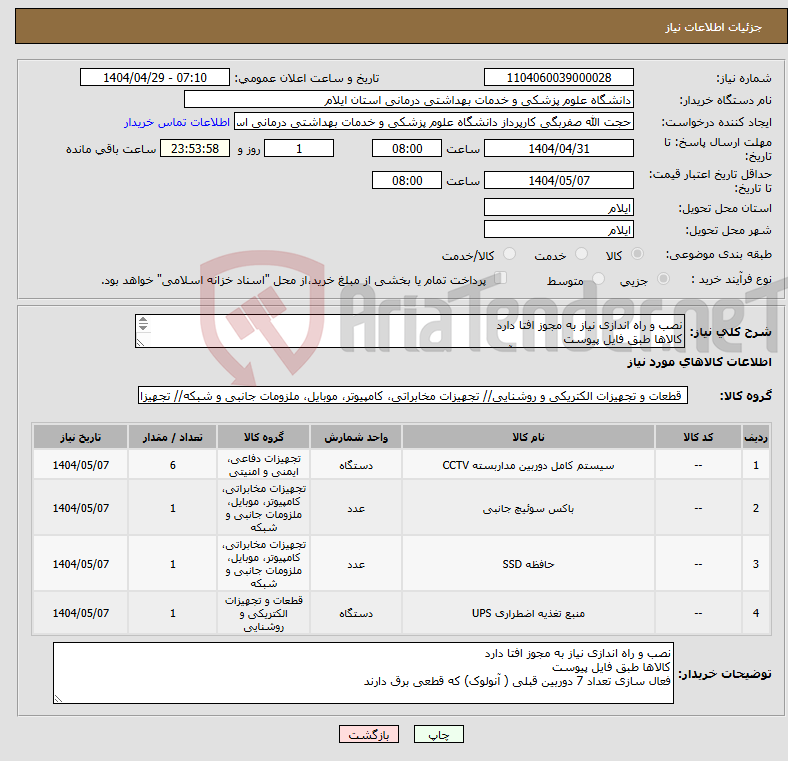The image size is (788, 761).
Task: Click the price validity time 08:00 field
Action: click(x=407, y=180)
